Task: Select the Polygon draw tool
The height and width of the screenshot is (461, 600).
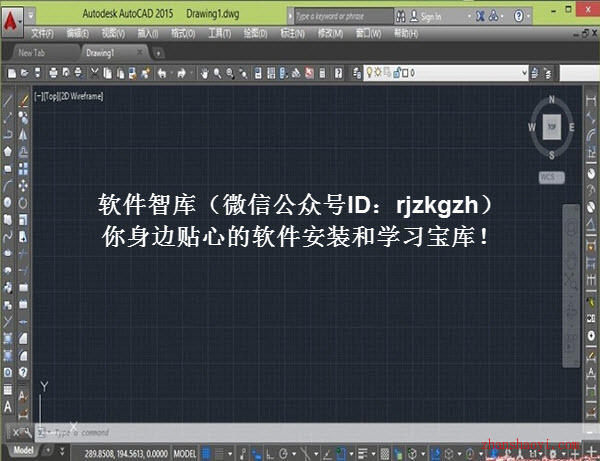Action: click(8, 151)
